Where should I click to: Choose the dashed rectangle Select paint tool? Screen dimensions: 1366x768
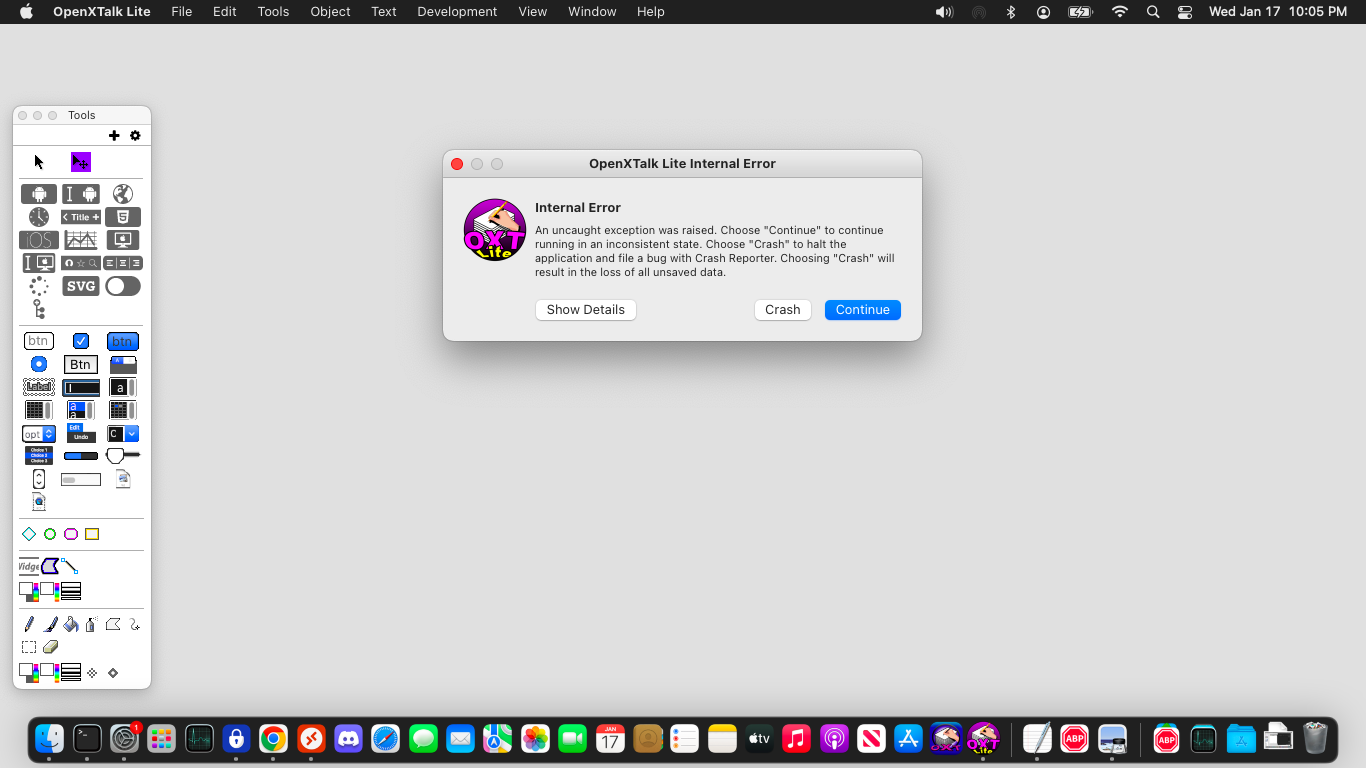point(29,647)
